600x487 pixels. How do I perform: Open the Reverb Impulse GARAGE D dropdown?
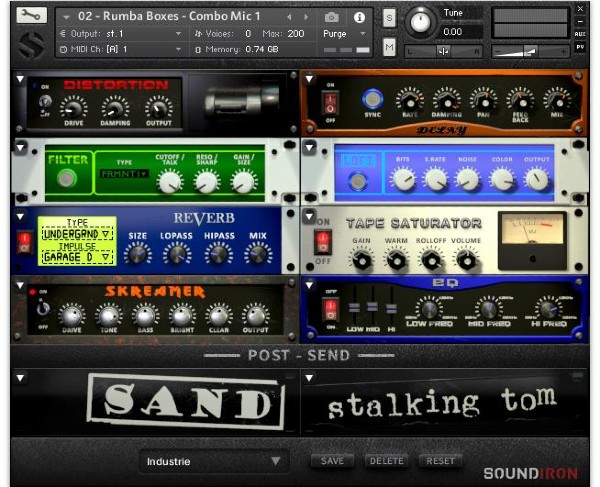pos(77,257)
